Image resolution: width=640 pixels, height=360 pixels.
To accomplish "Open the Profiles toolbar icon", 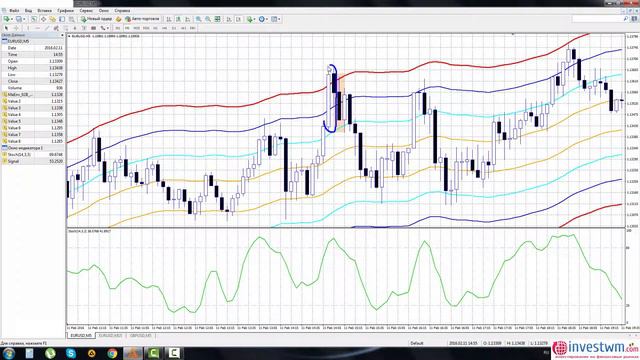I will (18, 19).
